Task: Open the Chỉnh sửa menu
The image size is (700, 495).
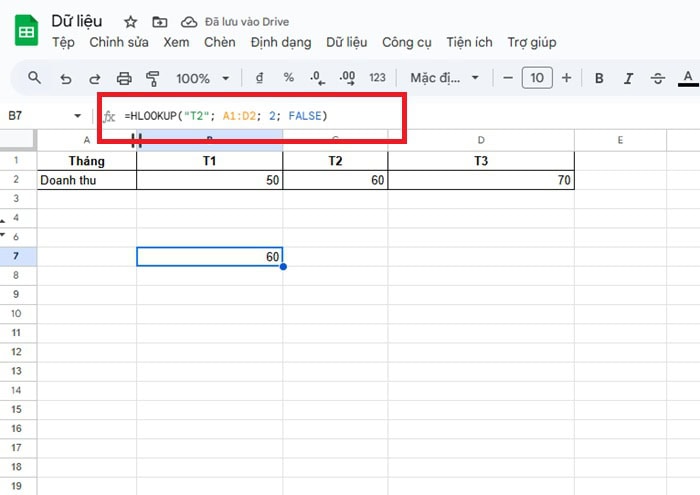Action: 119,42
